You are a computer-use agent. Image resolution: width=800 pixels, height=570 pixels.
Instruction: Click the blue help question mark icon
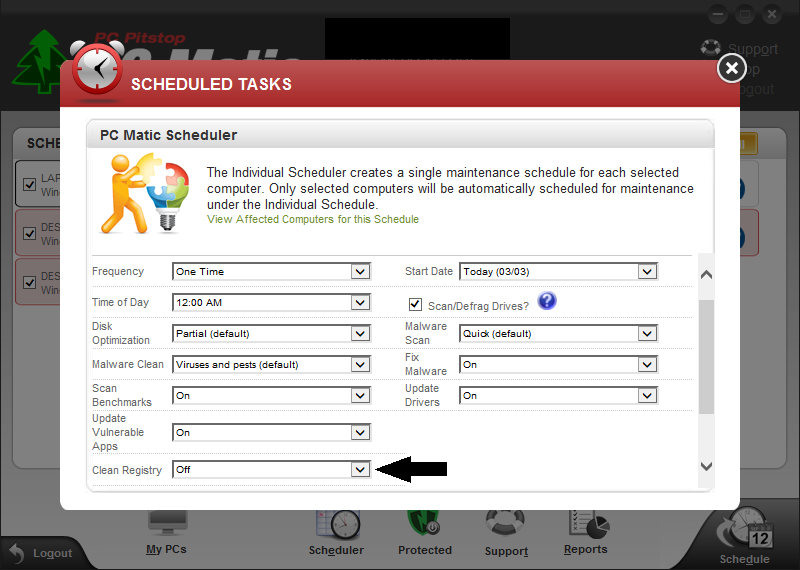pos(546,301)
